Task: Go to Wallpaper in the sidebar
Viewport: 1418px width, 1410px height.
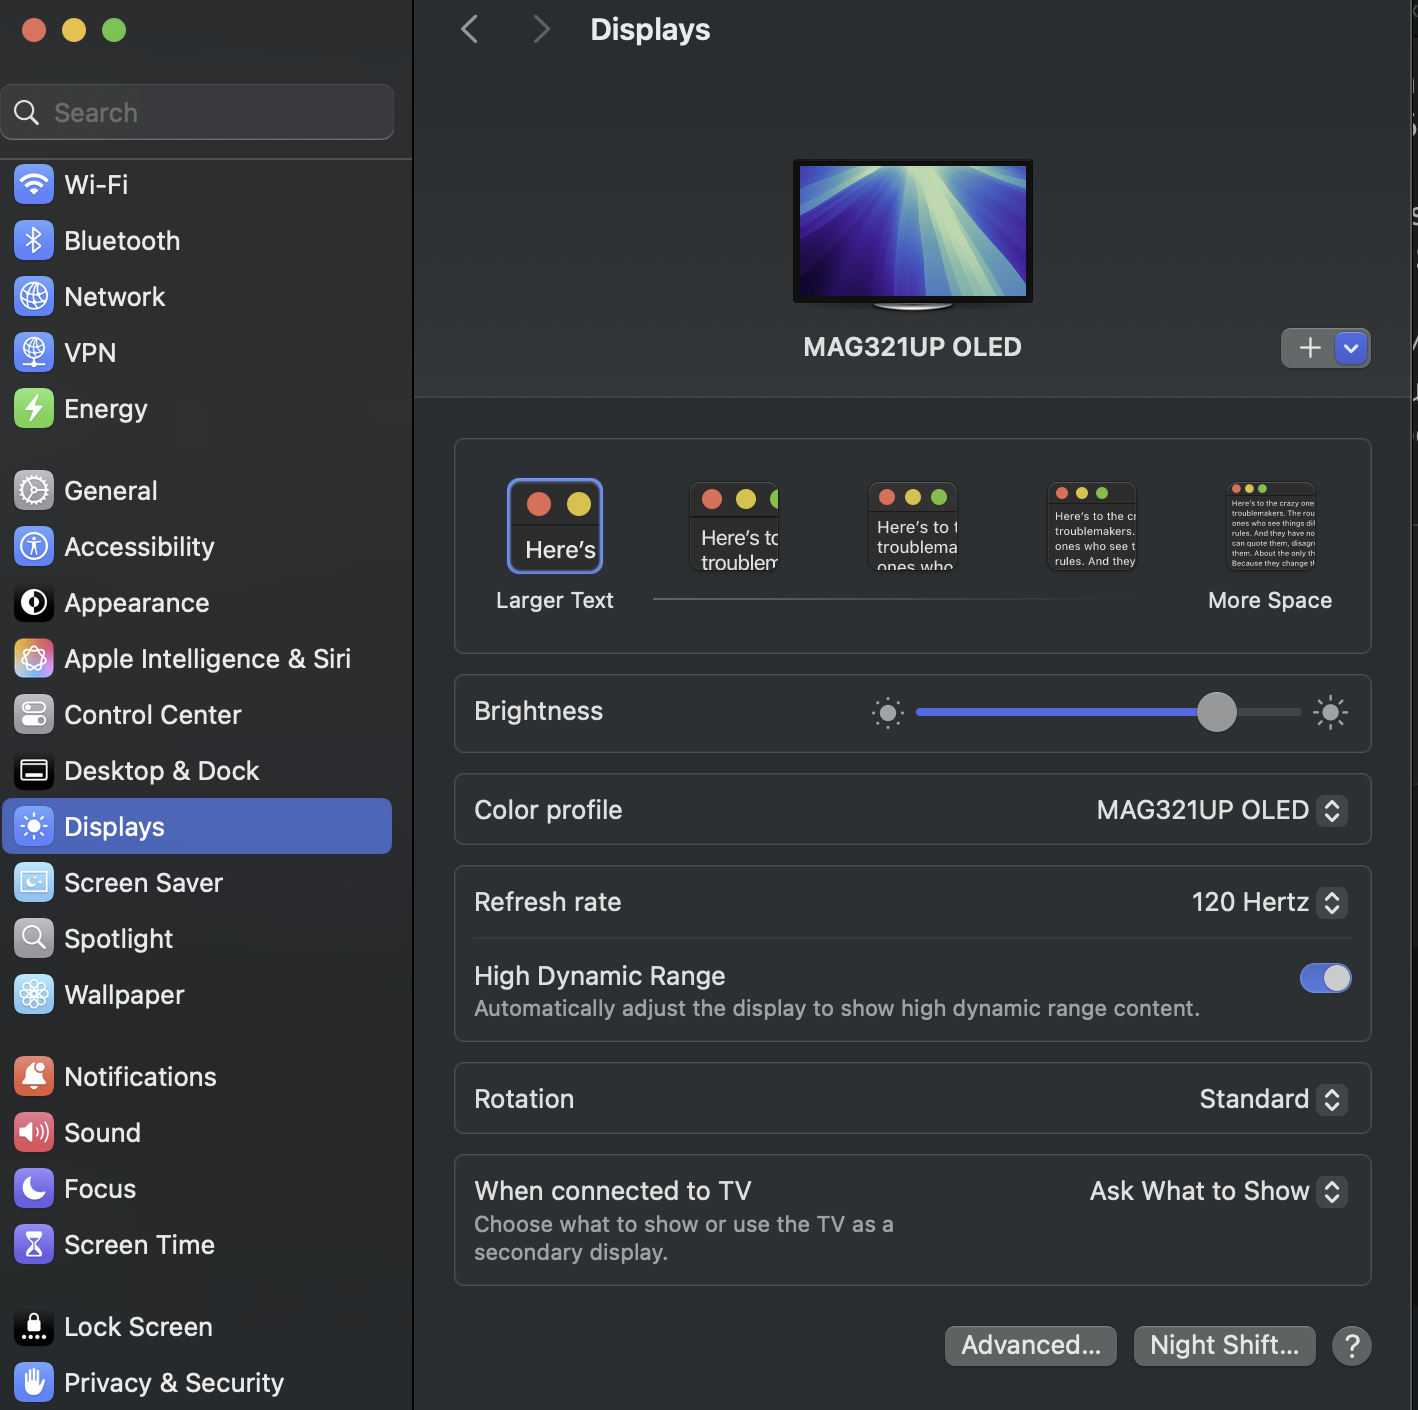Action: pos(197,994)
